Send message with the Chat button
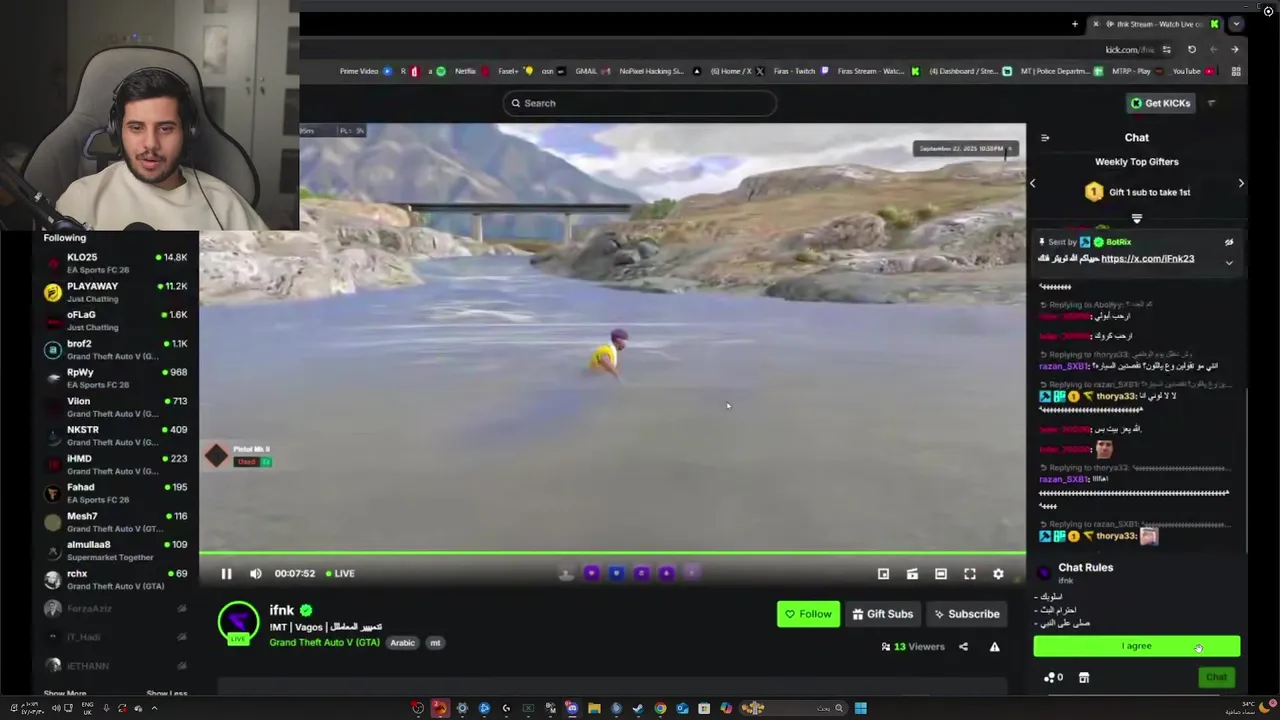 1216,677
